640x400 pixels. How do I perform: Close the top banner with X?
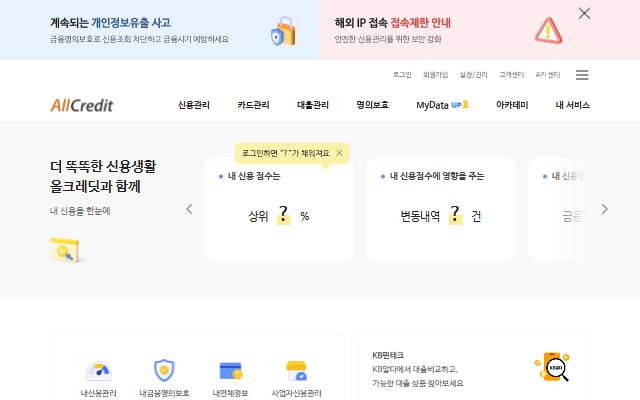pyautogui.click(x=584, y=13)
